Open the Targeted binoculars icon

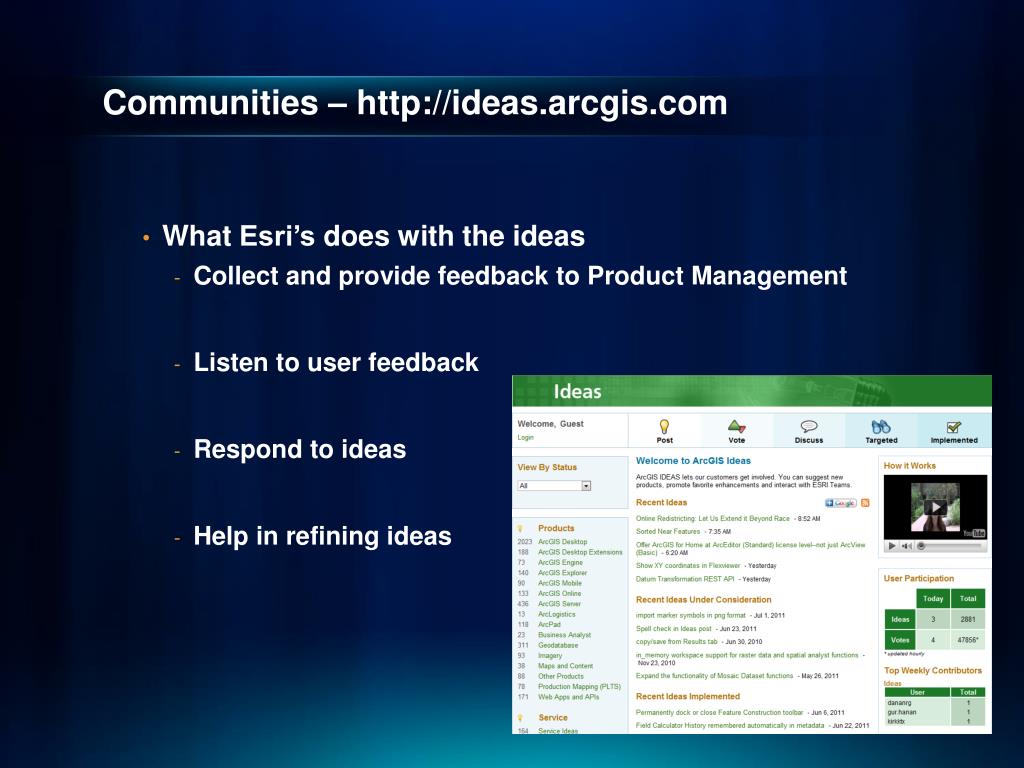pyautogui.click(x=881, y=426)
